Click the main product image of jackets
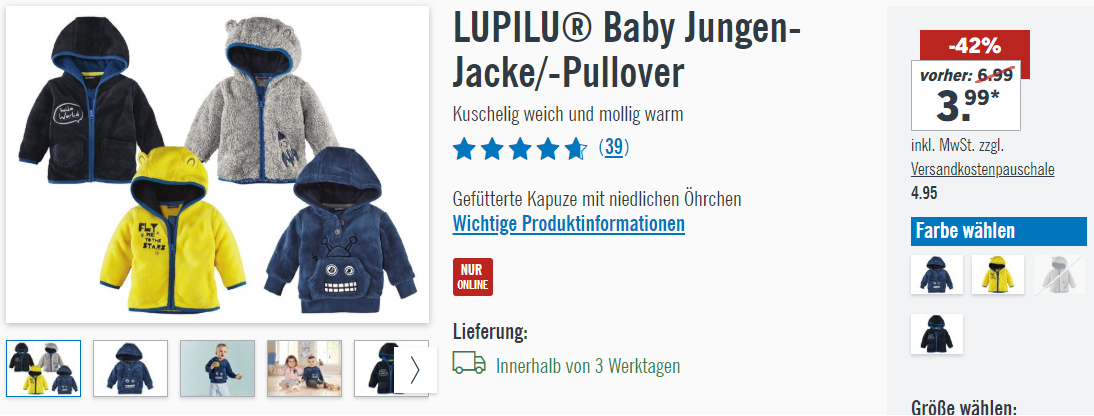 pyautogui.click(x=218, y=165)
